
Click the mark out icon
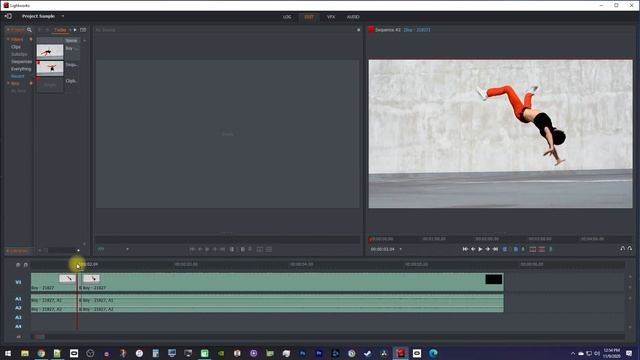coord(516,249)
